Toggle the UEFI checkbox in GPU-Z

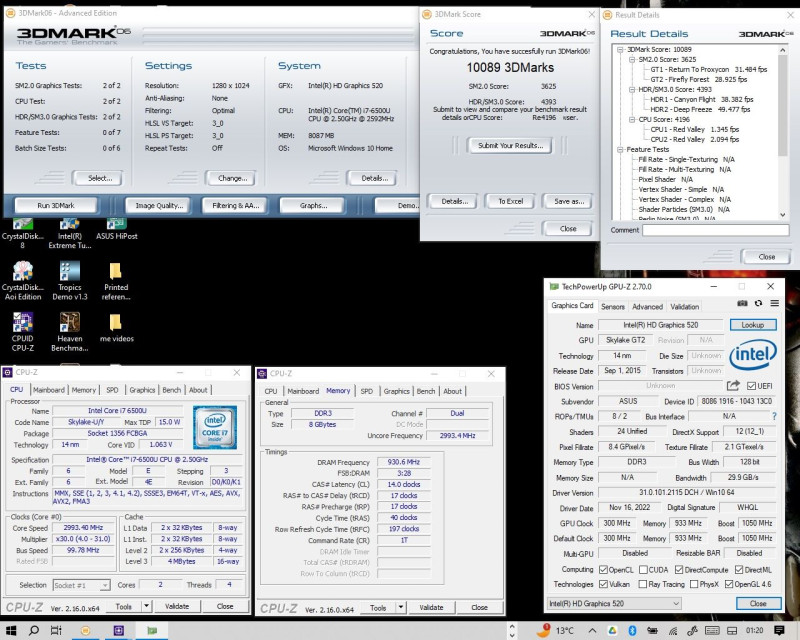(x=751, y=386)
